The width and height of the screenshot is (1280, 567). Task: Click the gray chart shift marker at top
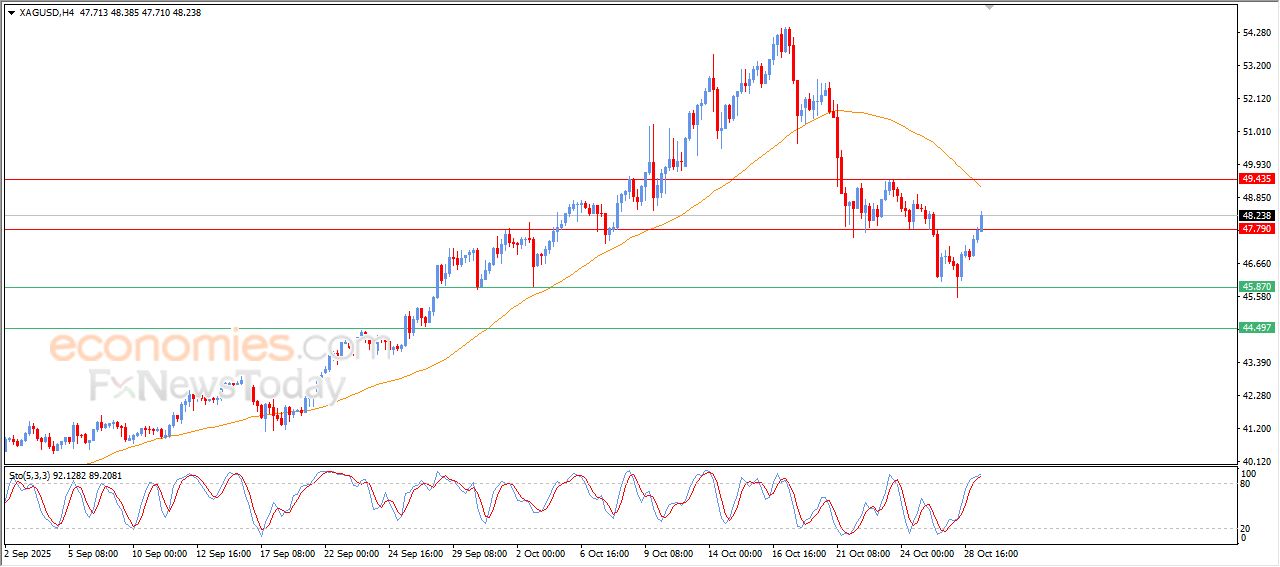tap(990, 7)
